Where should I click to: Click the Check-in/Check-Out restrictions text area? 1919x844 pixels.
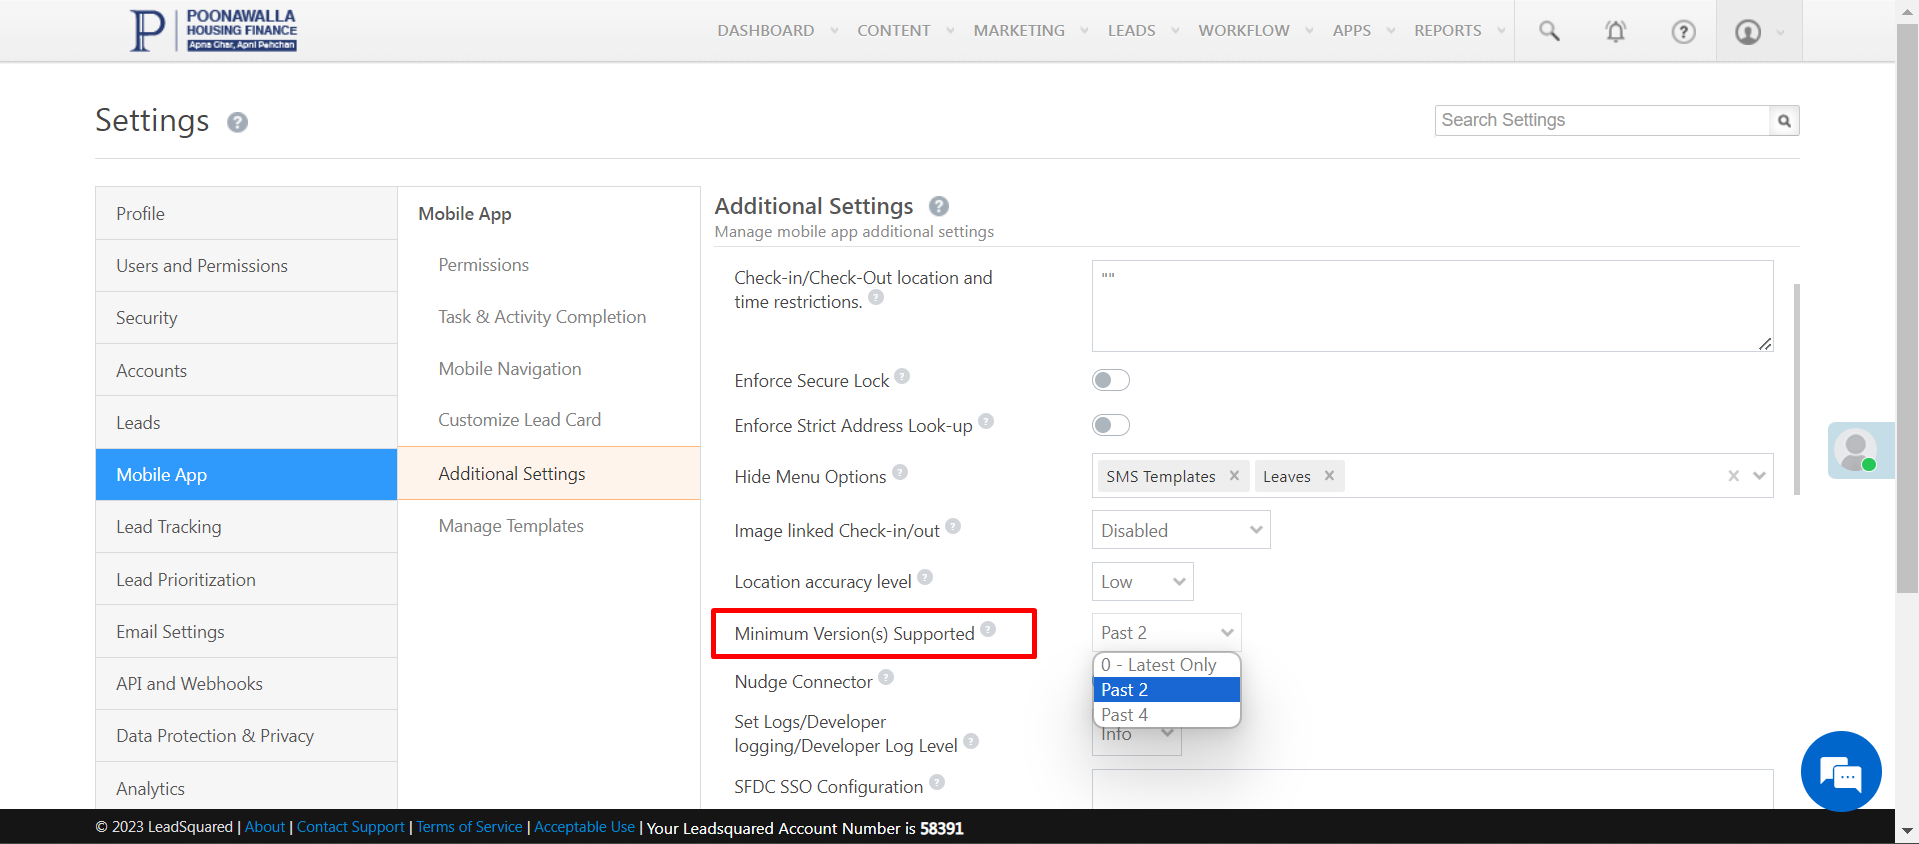pyautogui.click(x=1432, y=306)
